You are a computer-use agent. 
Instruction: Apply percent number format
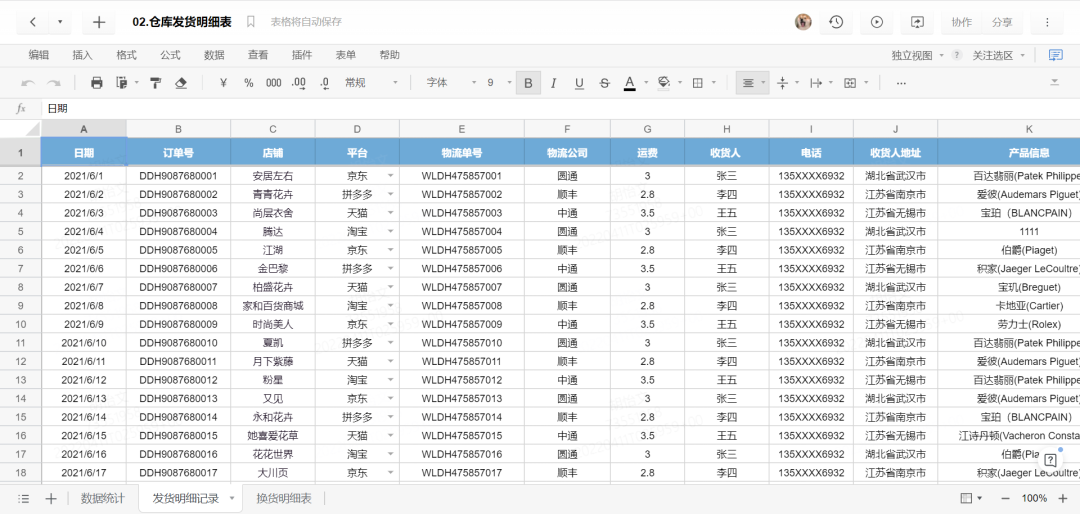tap(249, 83)
